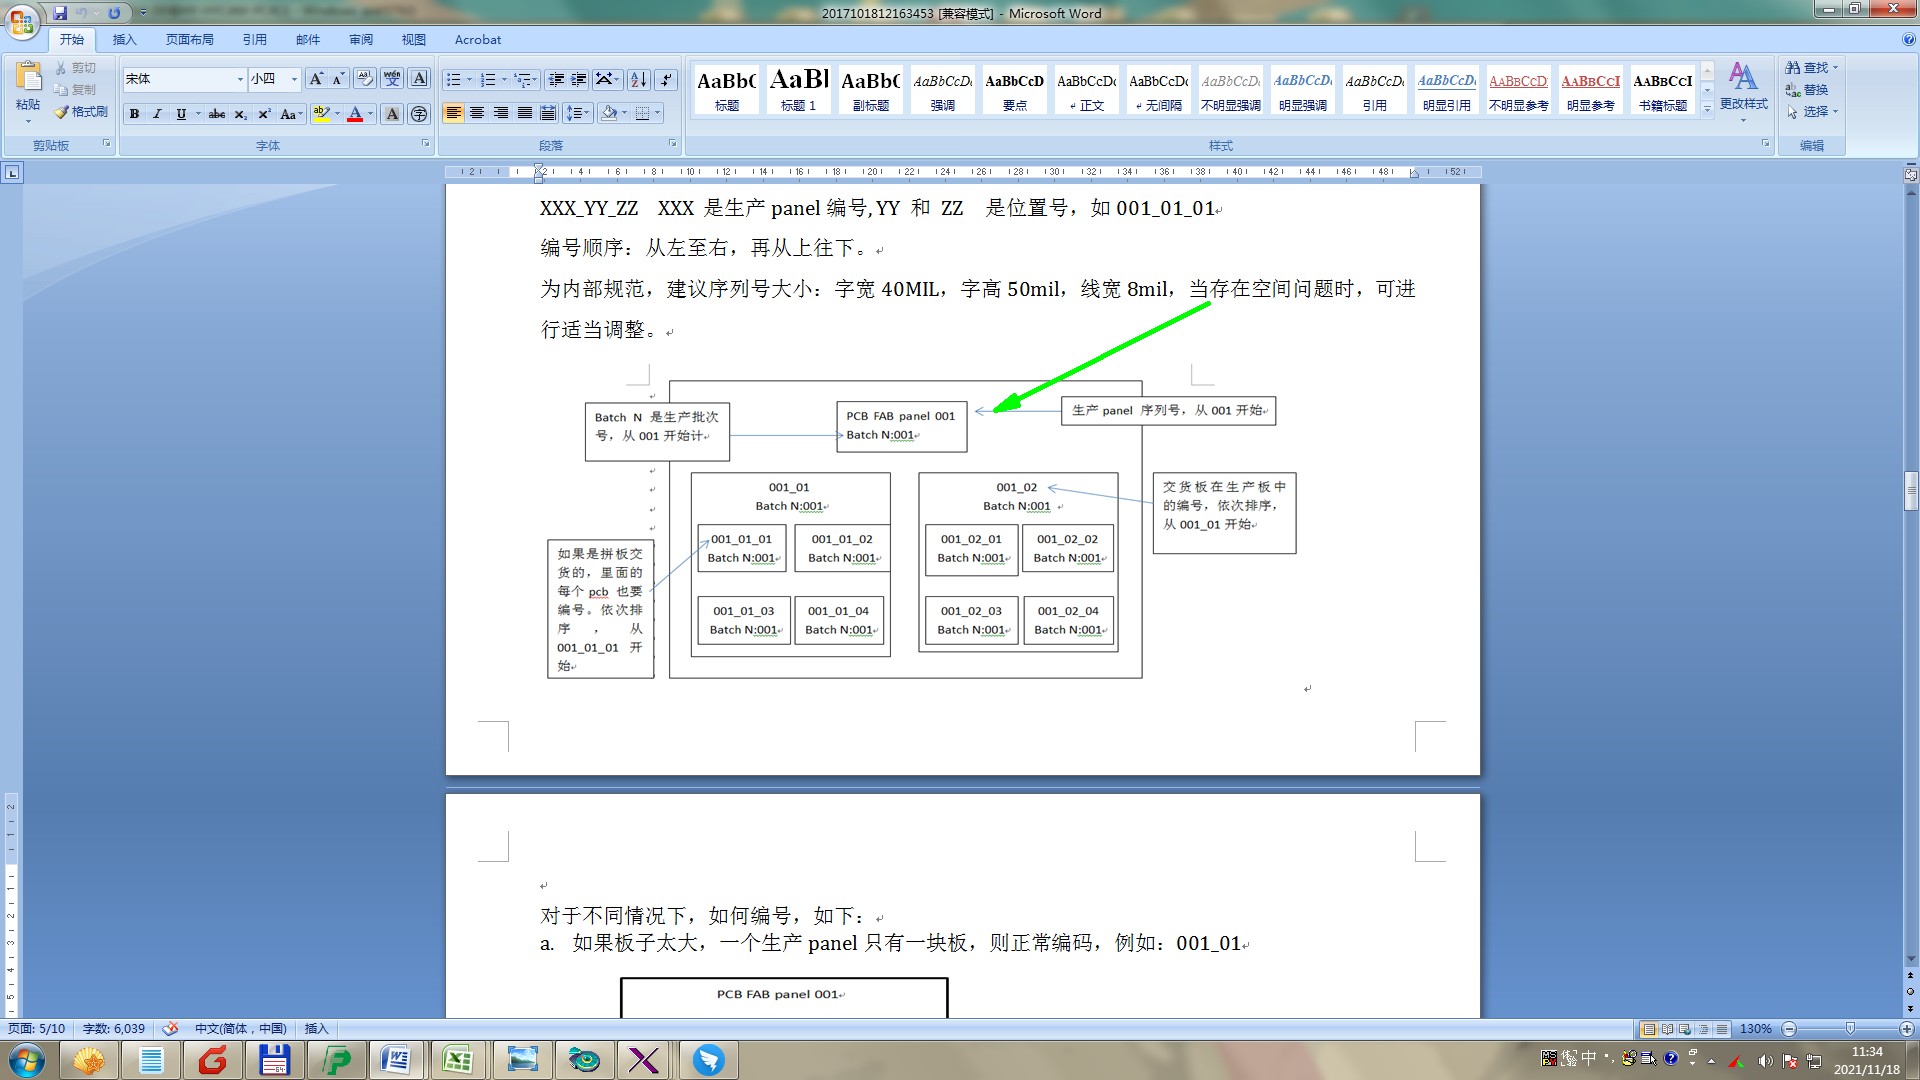Click 替换 in the editing group
This screenshot has height=1080, width=1920.
pos(1808,90)
